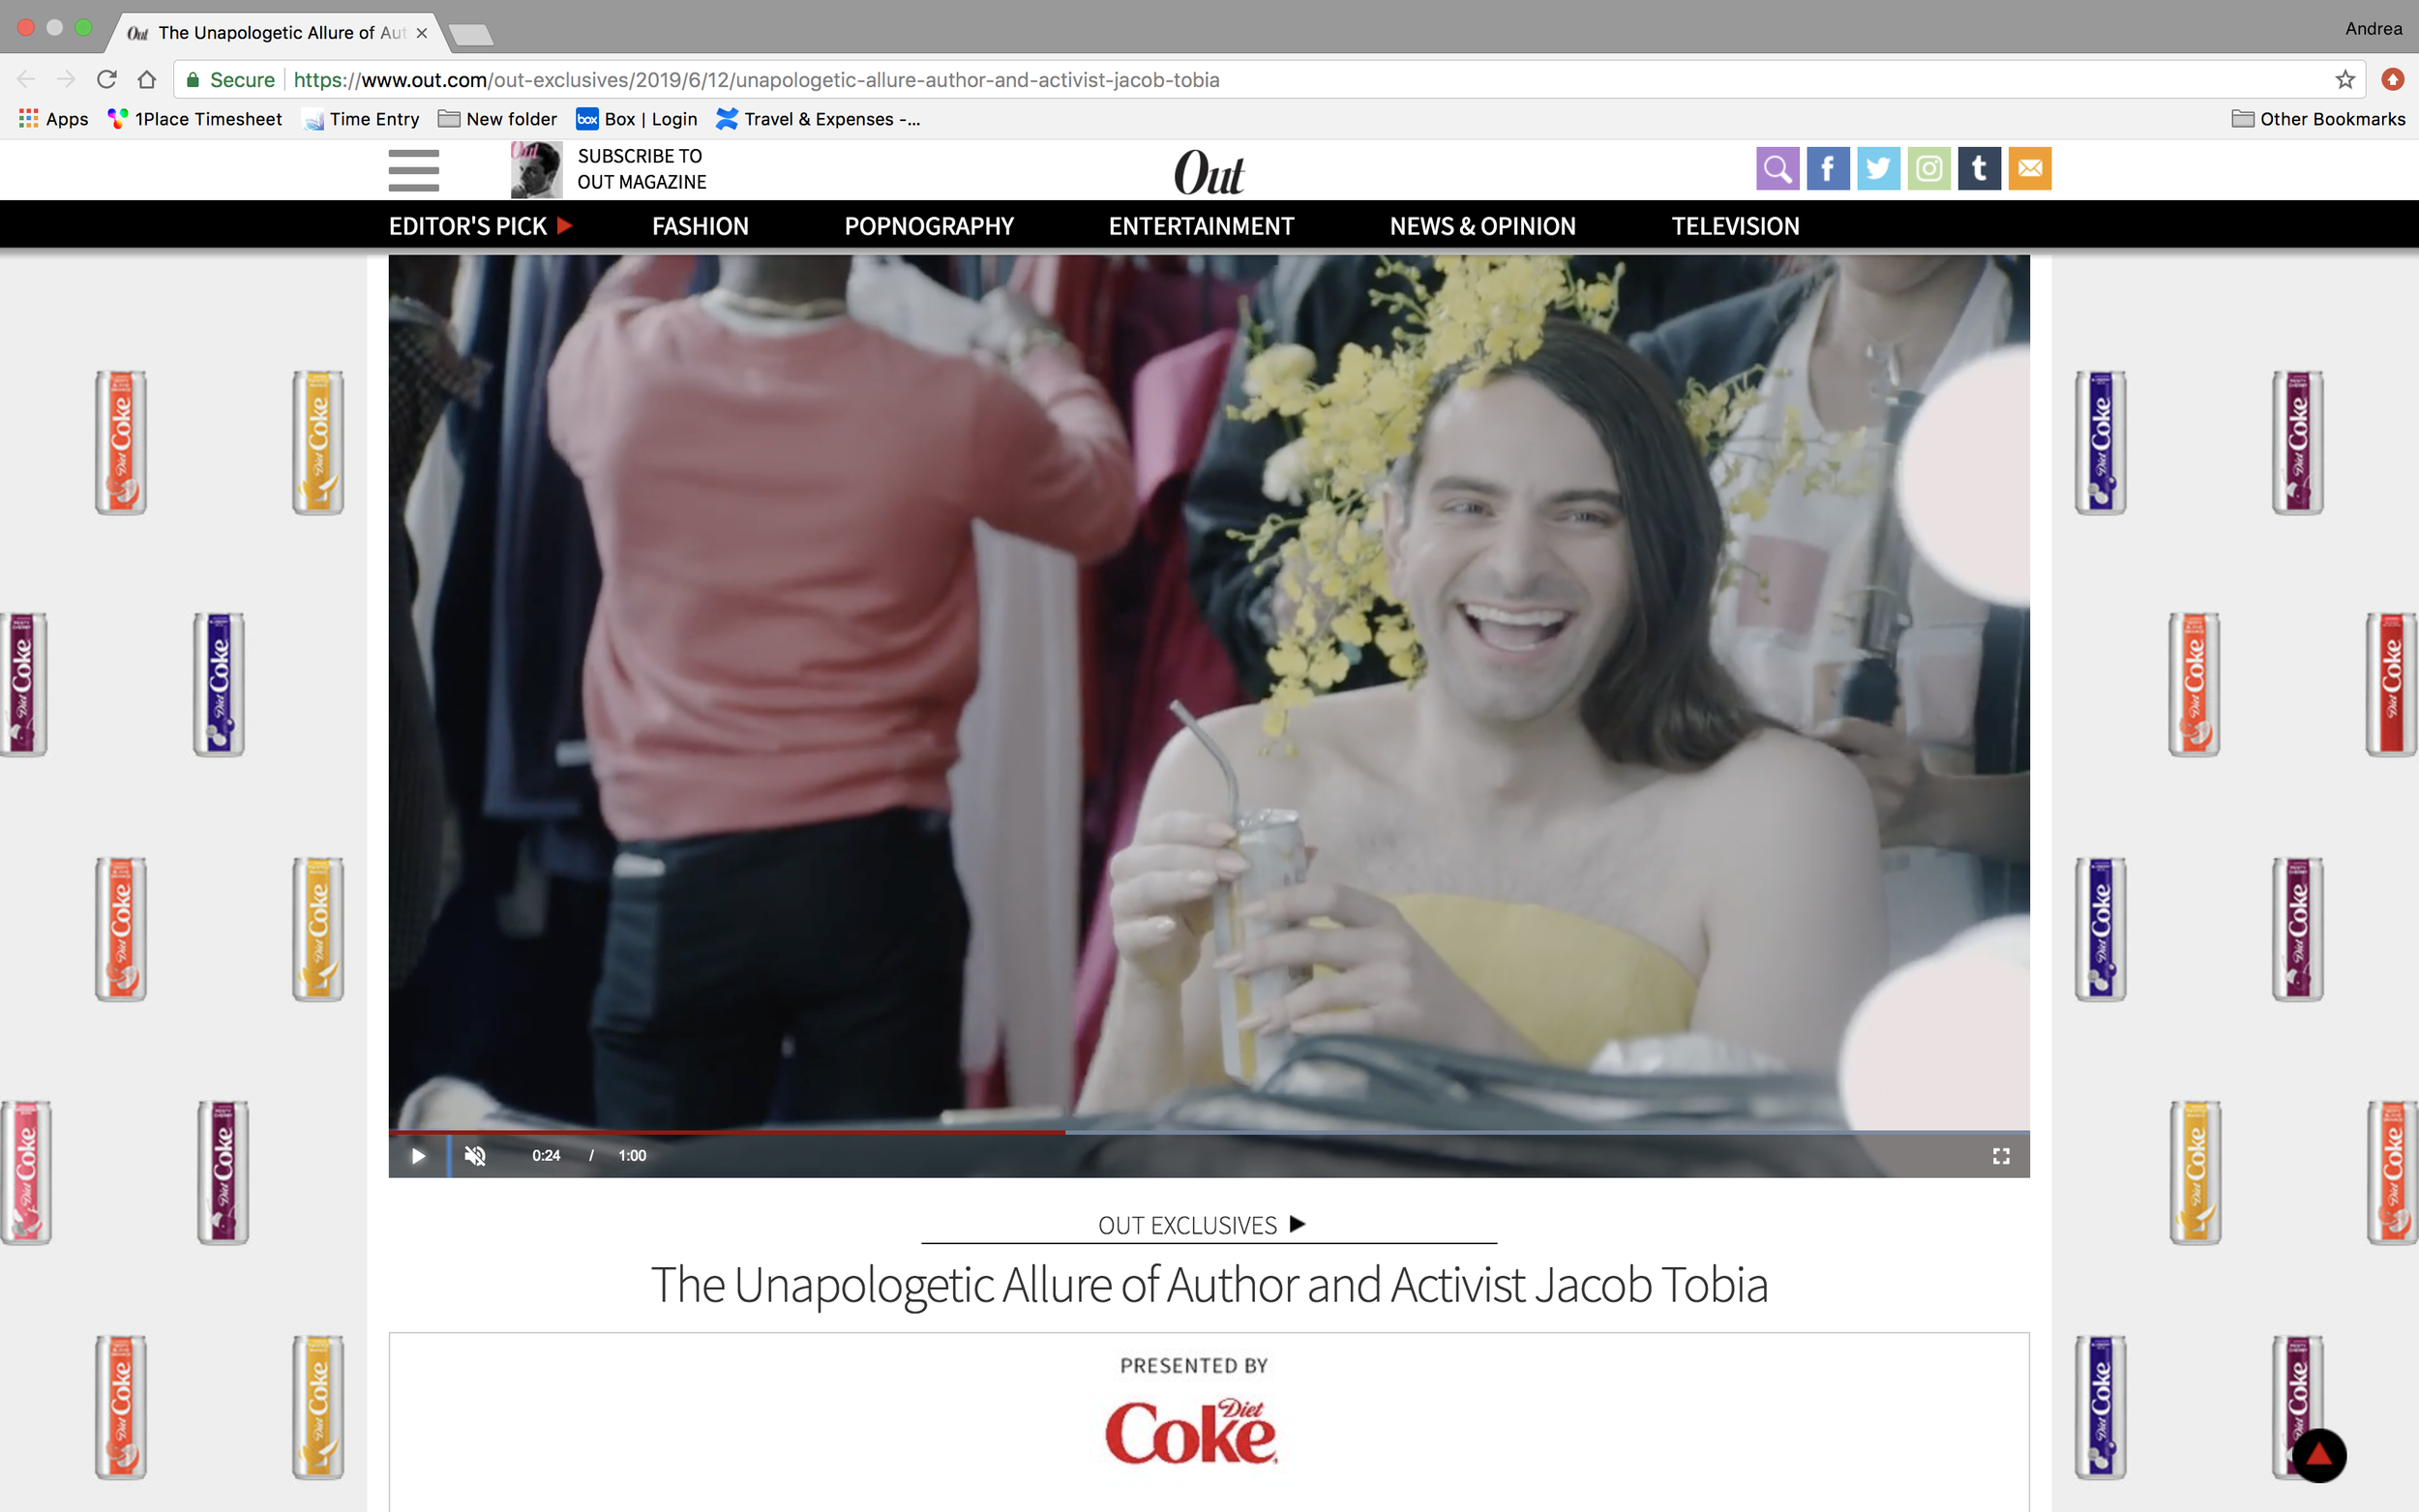Open the Television section
Viewport: 2419px width, 1512px height.
tap(1735, 226)
